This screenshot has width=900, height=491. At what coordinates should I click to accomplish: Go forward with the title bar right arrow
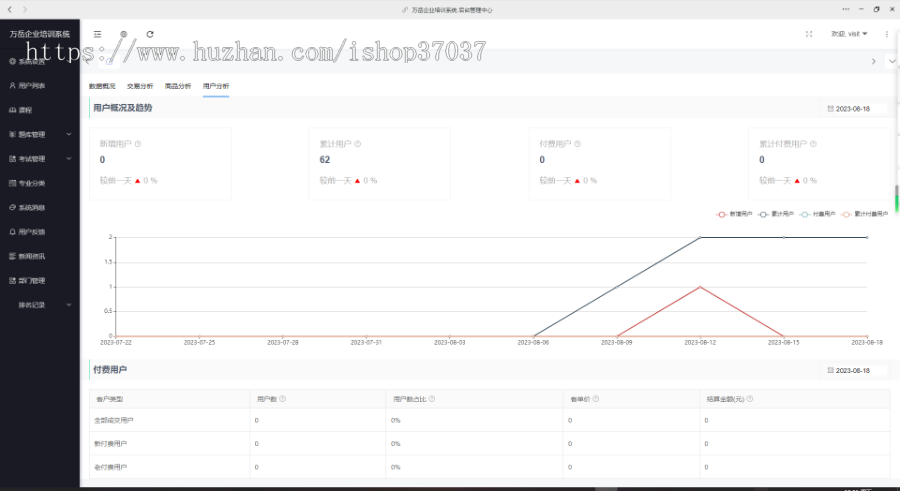(25, 9)
